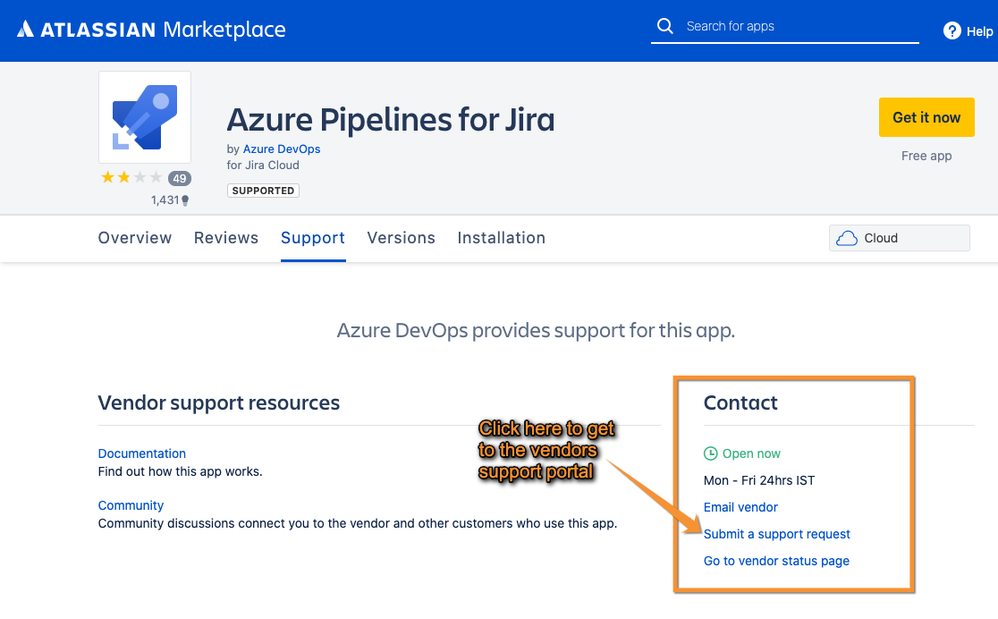Click the search magnifier icon
This screenshot has width=998, height=619.
665,26
